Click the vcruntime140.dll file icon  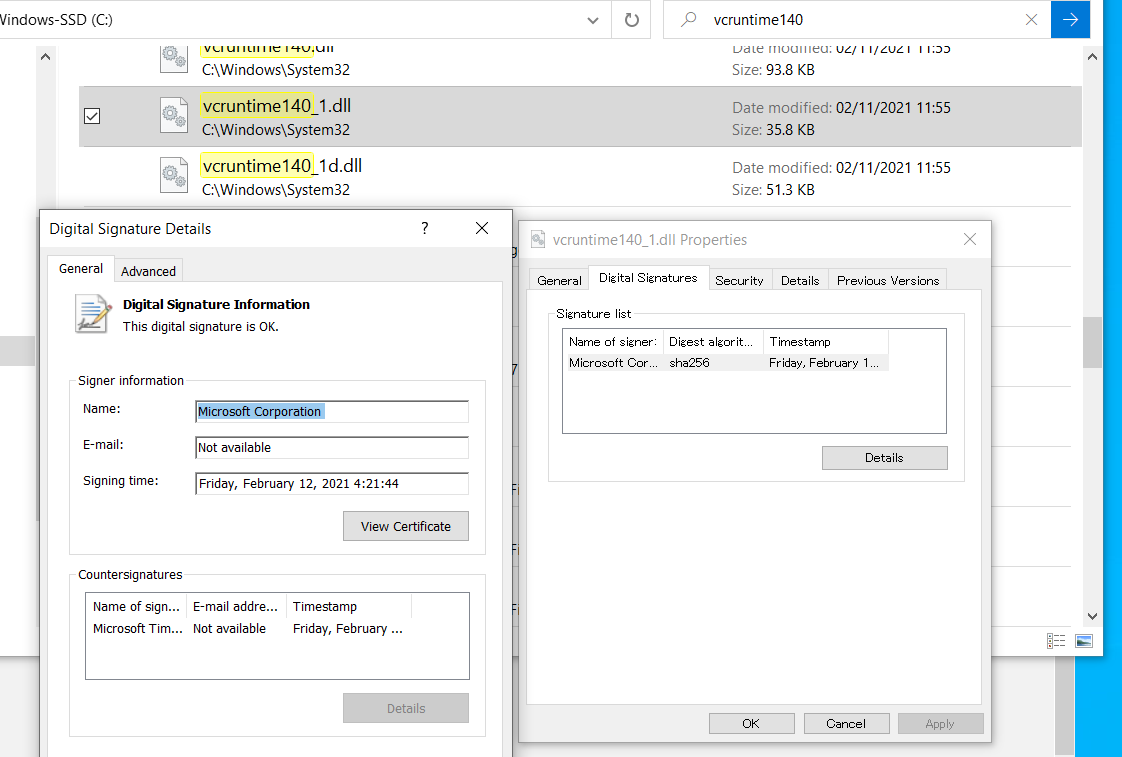(174, 59)
